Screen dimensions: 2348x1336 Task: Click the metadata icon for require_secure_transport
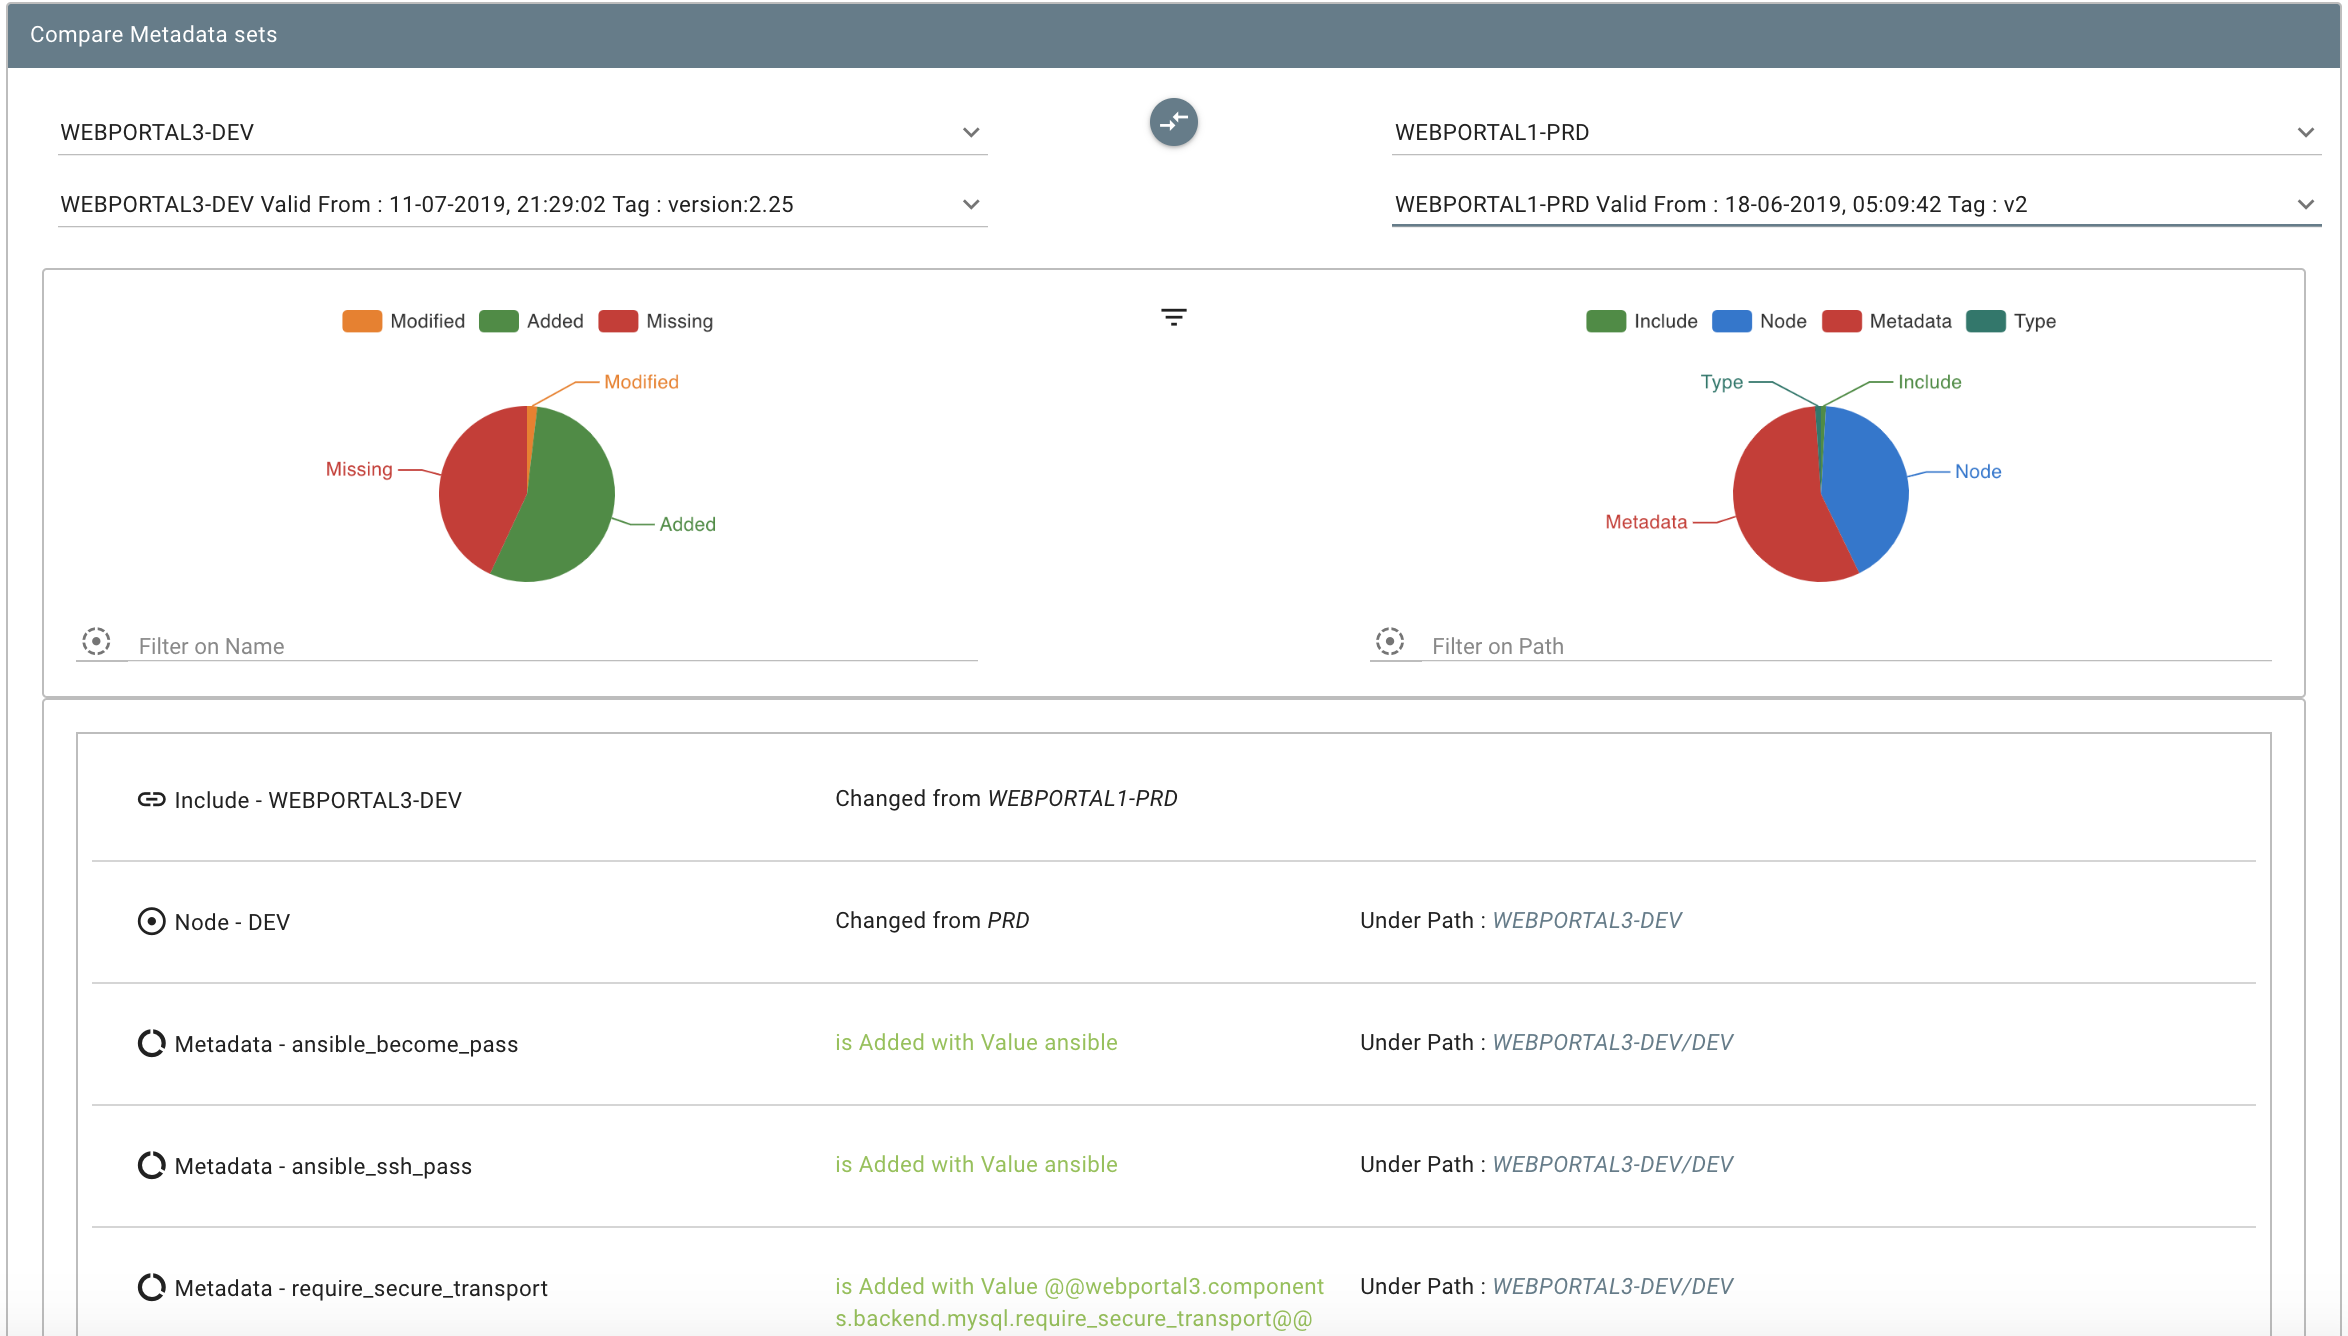[x=151, y=1287]
